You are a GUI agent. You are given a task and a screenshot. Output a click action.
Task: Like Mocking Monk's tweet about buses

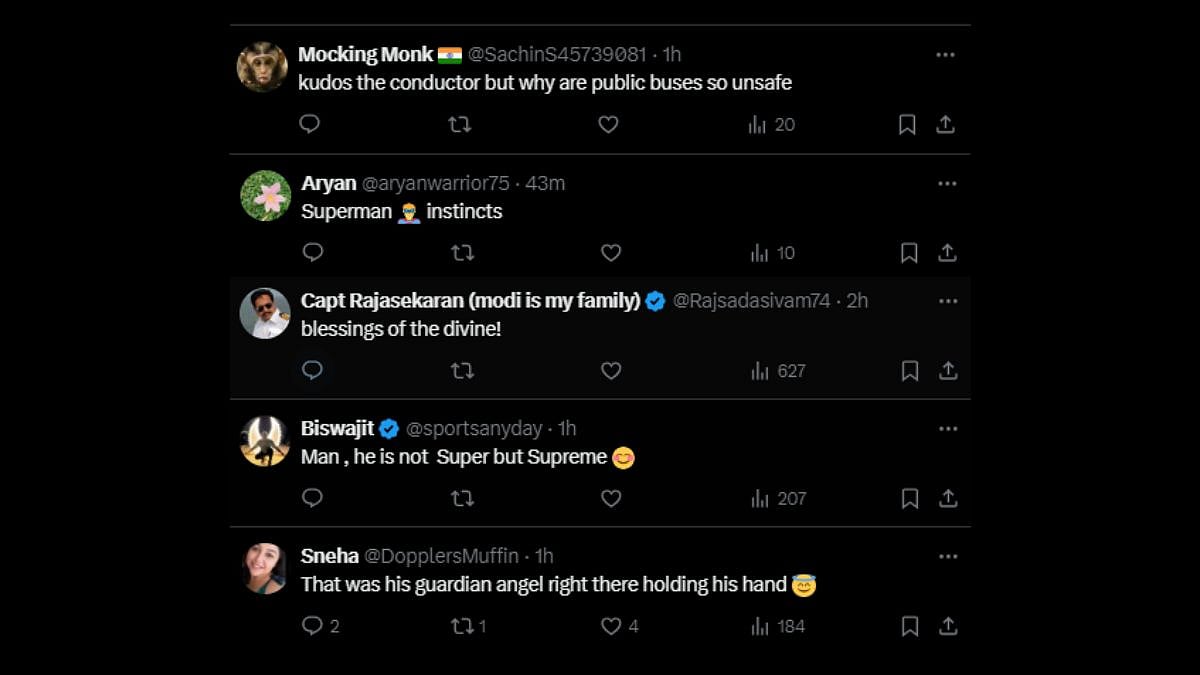pyautogui.click(x=608, y=124)
